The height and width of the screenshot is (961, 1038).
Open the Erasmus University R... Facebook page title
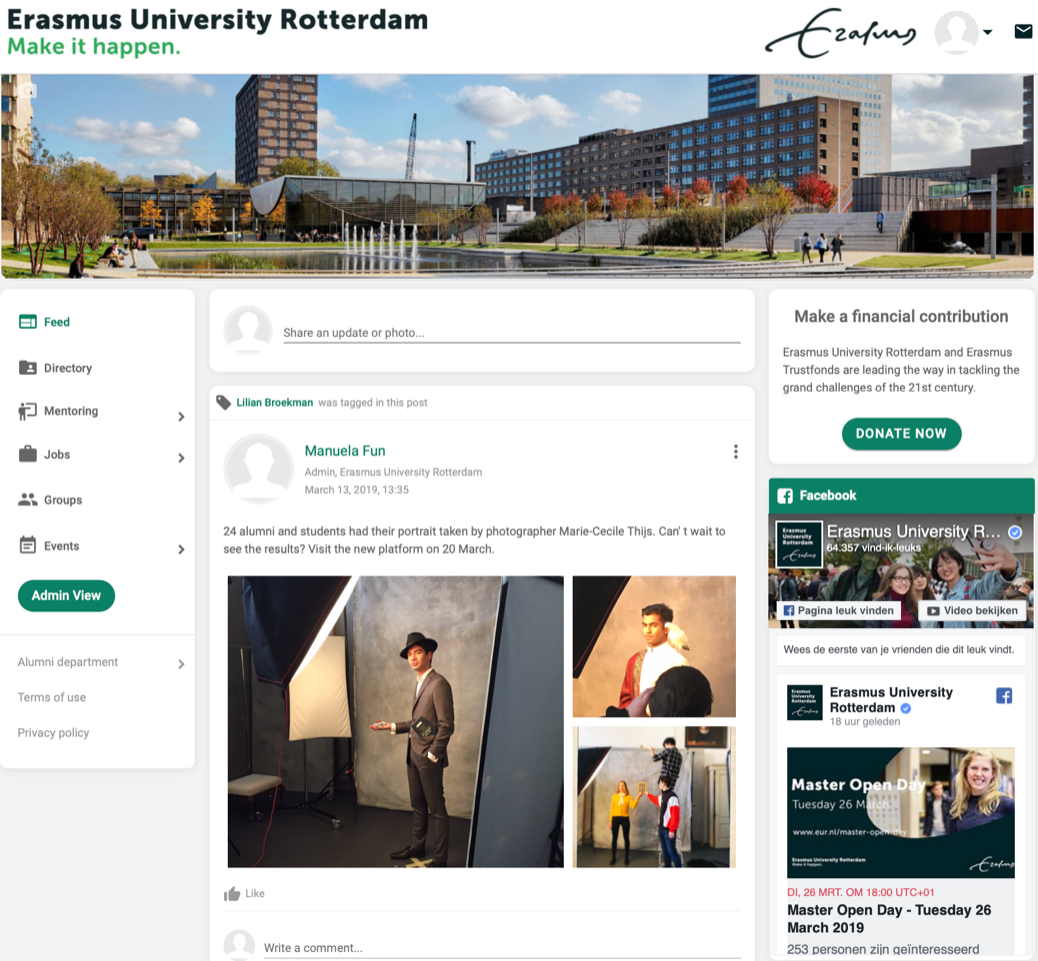click(914, 531)
